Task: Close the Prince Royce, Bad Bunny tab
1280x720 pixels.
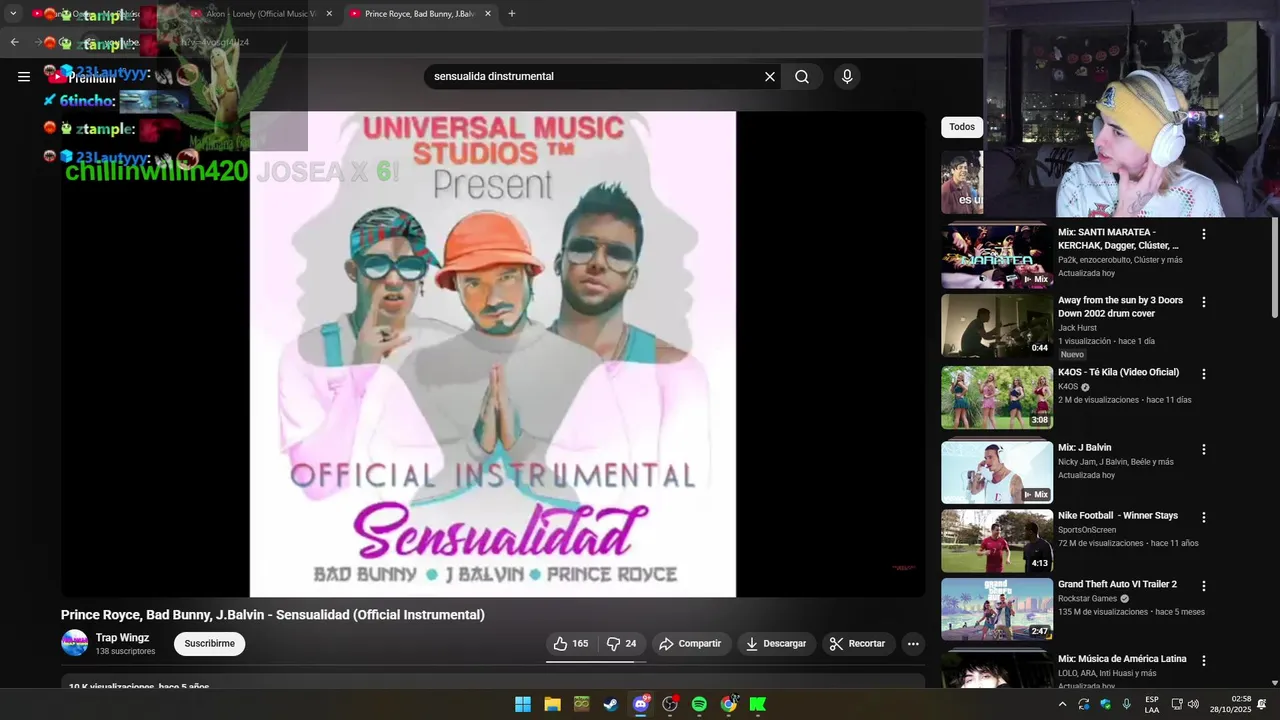Action: tap(488, 14)
